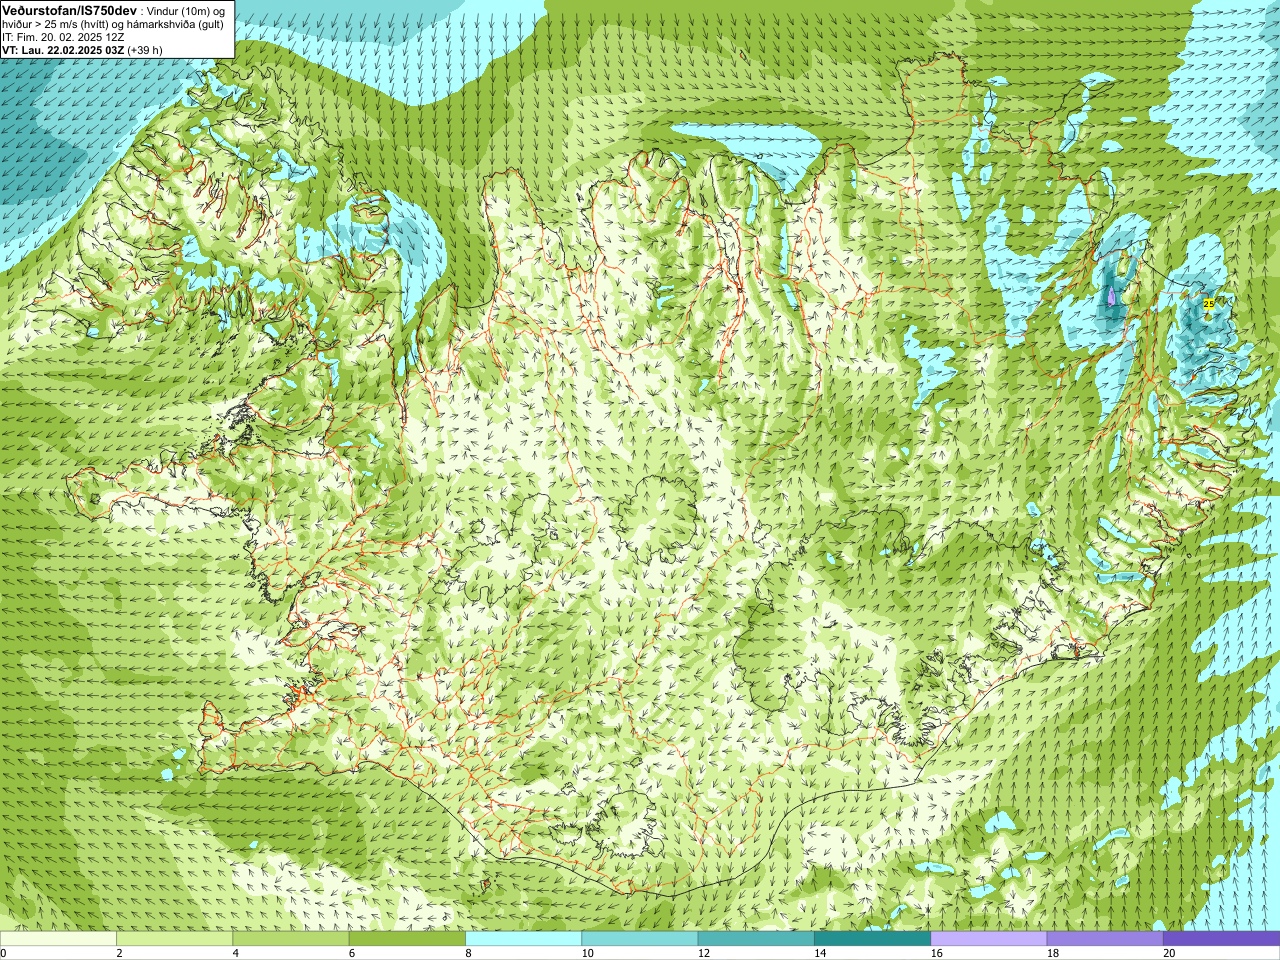Select the 'Veðurstofan/IS750dev' title text
This screenshot has width=1280, height=960.
[x=70, y=10]
